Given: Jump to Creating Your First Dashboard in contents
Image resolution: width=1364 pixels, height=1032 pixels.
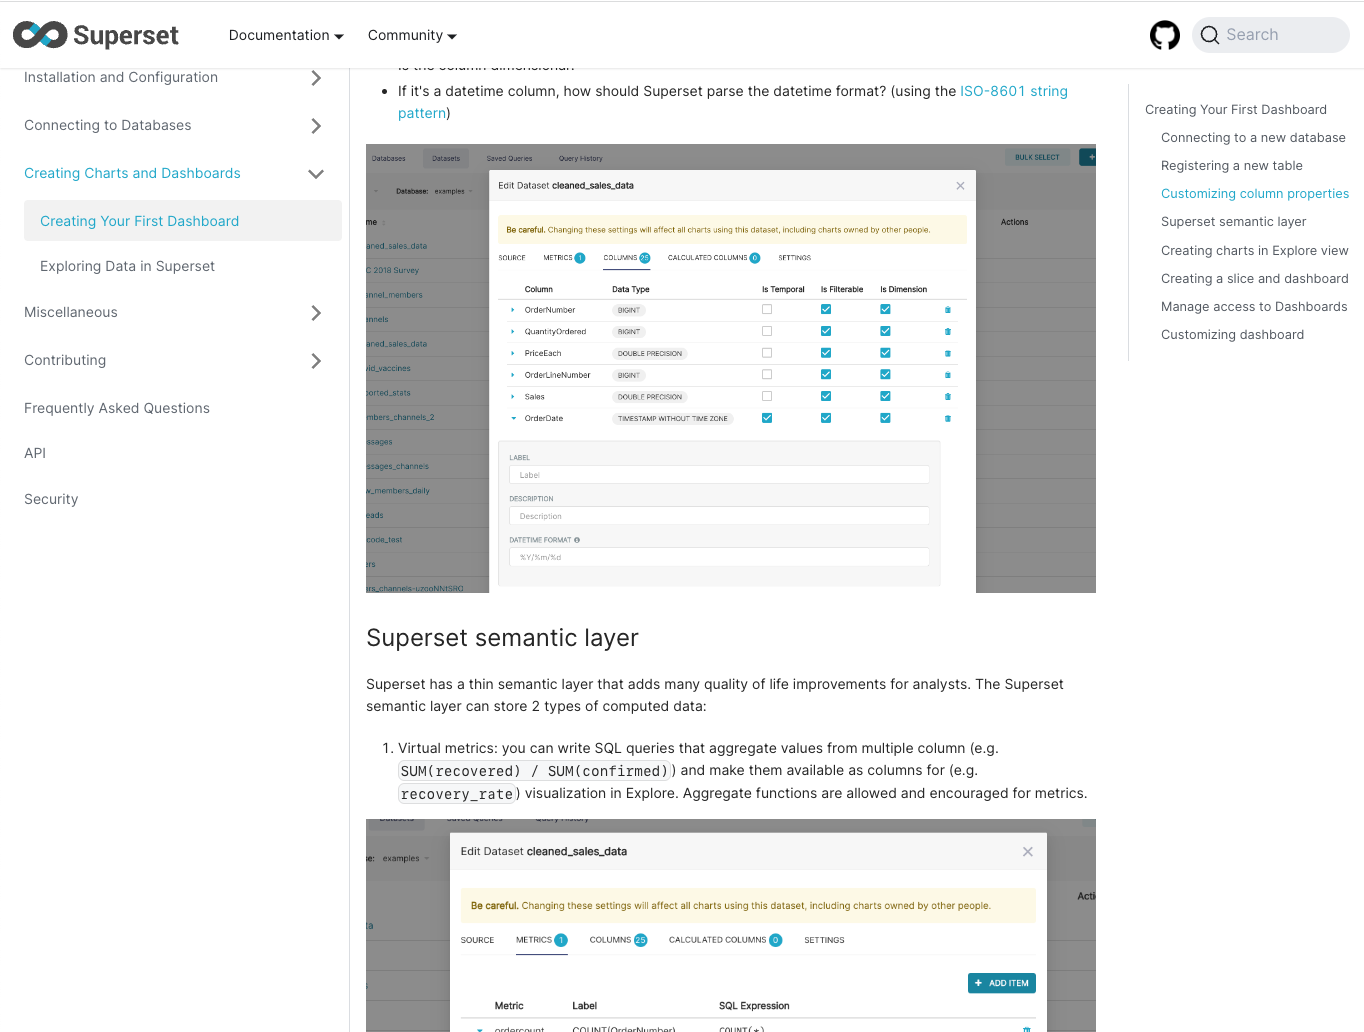Looking at the screenshot, I should (1236, 110).
